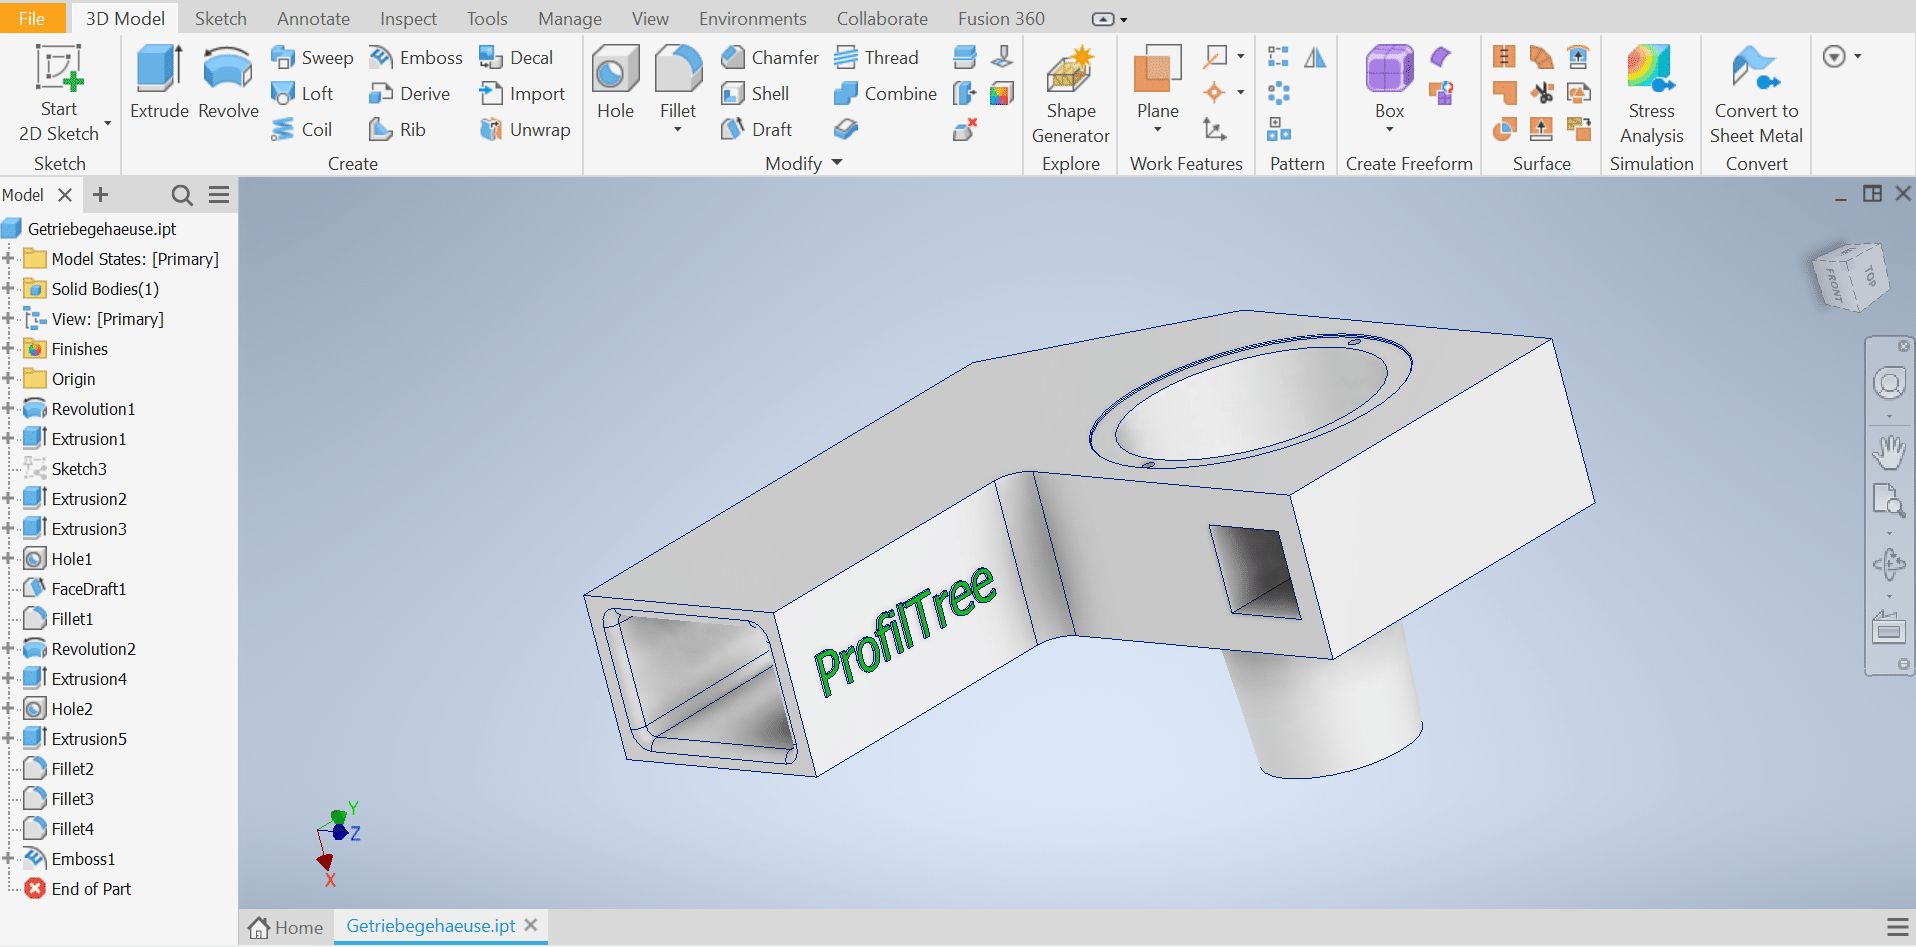Open the Fillet dropdown arrow
Screen dimensions: 1916x947
[678, 130]
